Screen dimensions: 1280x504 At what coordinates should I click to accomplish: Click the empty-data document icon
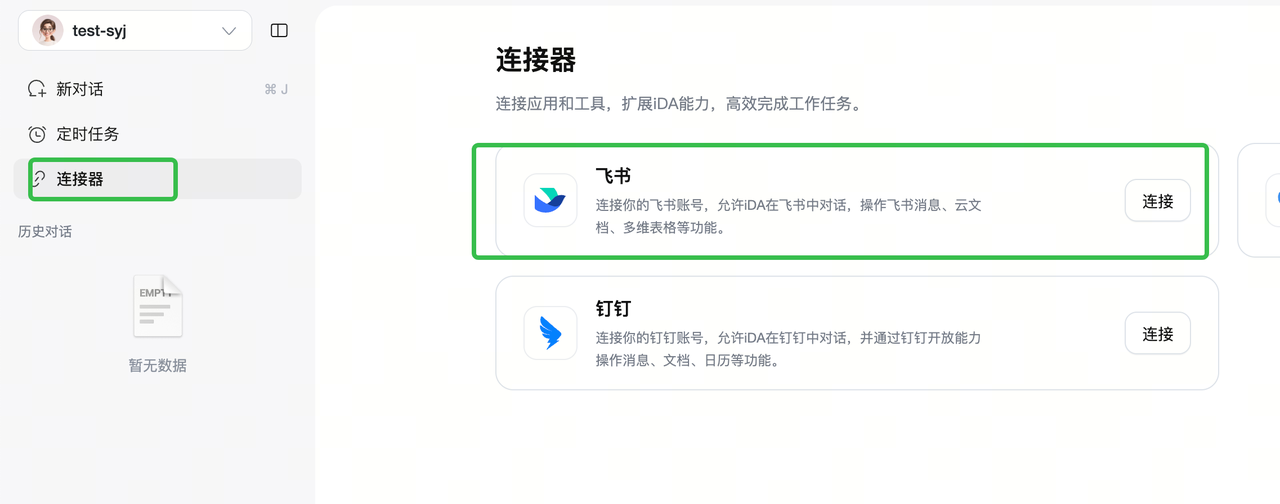coord(158,306)
